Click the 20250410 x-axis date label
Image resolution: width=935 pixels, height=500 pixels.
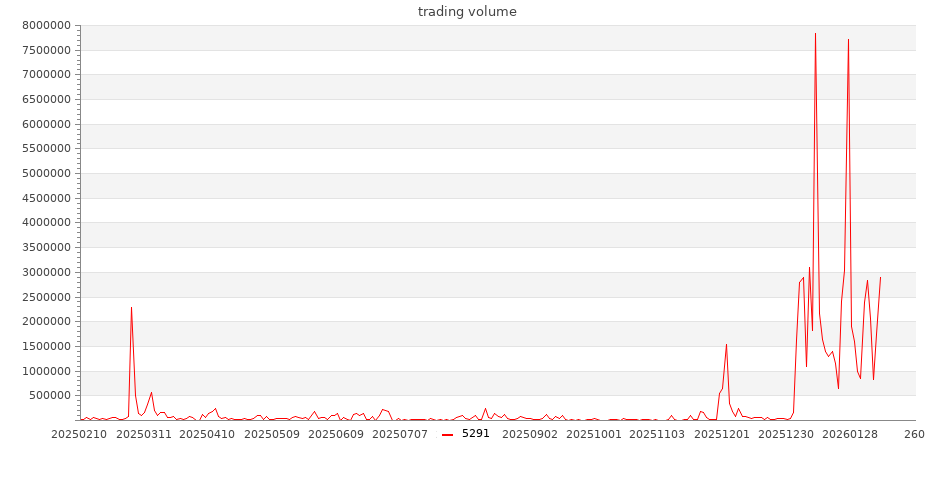207,434
